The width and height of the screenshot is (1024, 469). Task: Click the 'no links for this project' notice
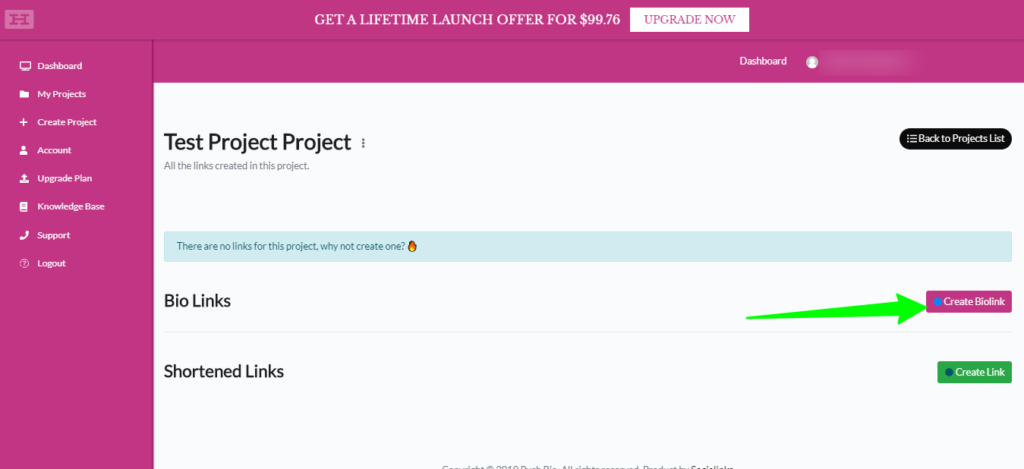pos(588,246)
